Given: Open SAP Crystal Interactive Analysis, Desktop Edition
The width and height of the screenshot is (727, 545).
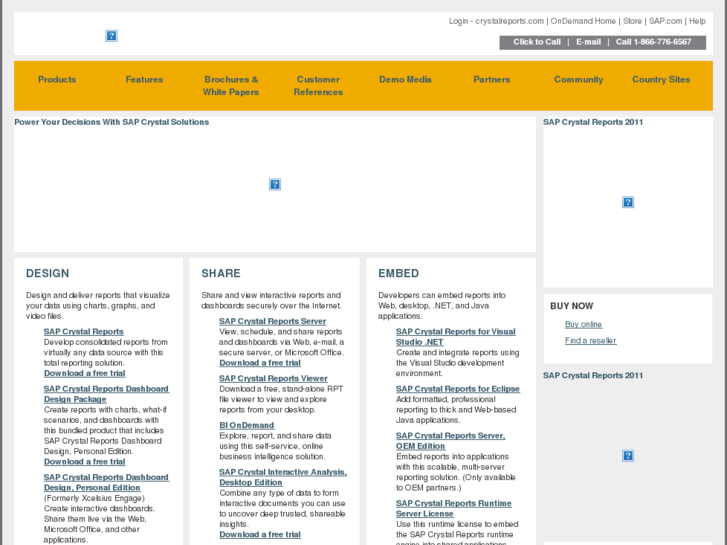Looking at the screenshot, I should [283, 477].
